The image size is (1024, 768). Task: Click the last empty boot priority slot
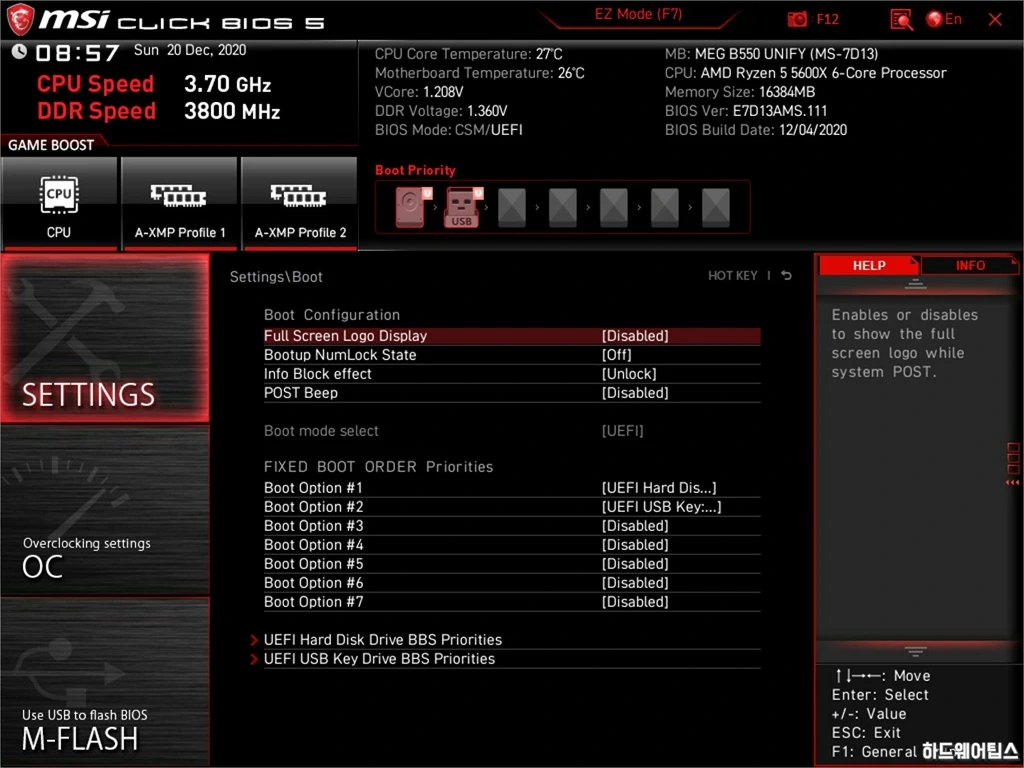(x=715, y=207)
